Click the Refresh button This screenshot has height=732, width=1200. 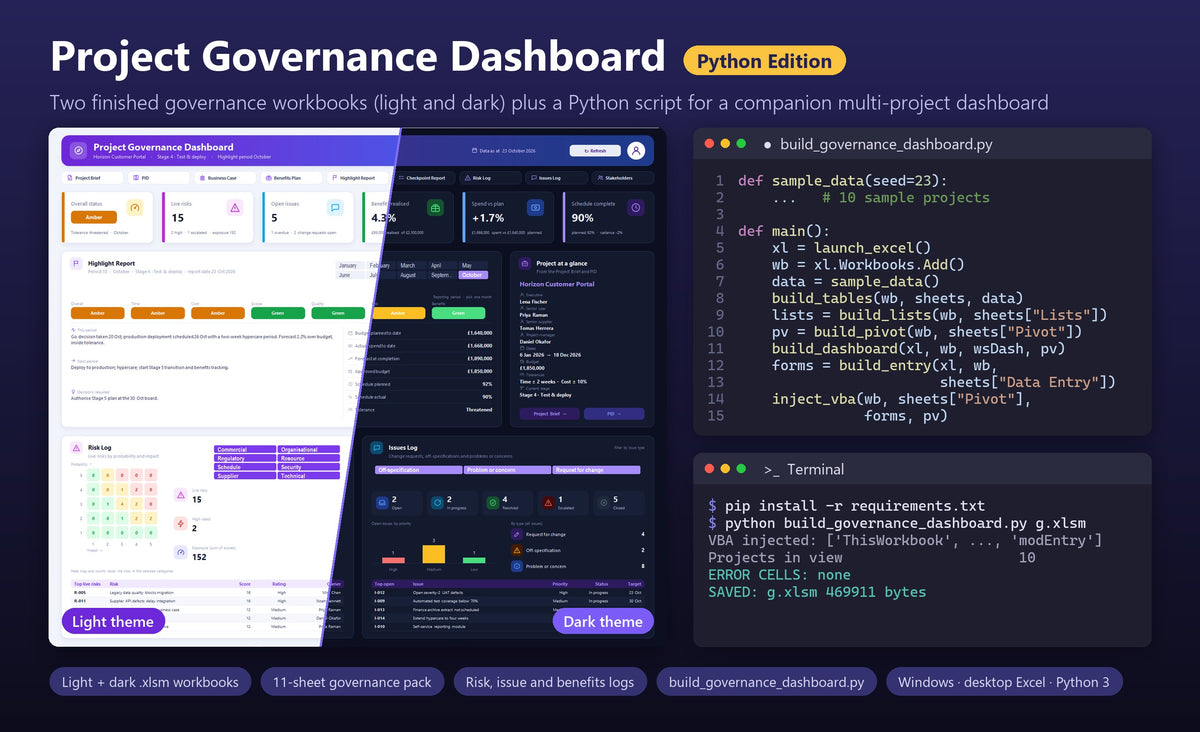[595, 151]
